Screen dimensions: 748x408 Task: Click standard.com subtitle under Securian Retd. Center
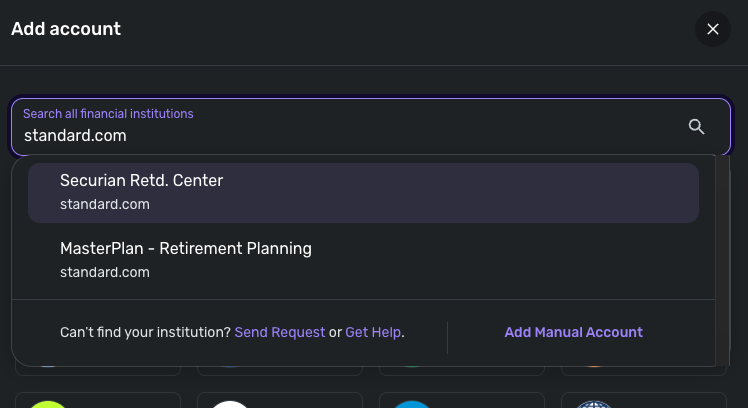[x=105, y=204]
